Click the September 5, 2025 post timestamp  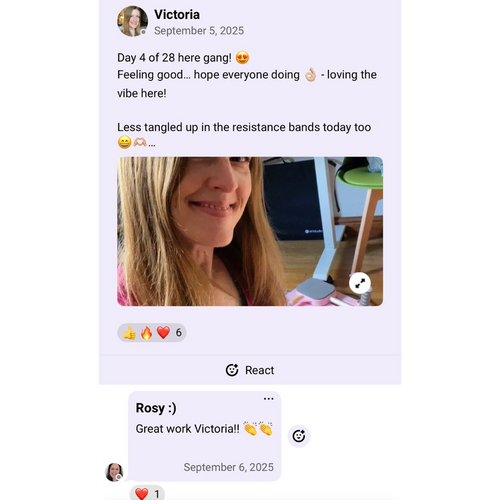coord(199,31)
